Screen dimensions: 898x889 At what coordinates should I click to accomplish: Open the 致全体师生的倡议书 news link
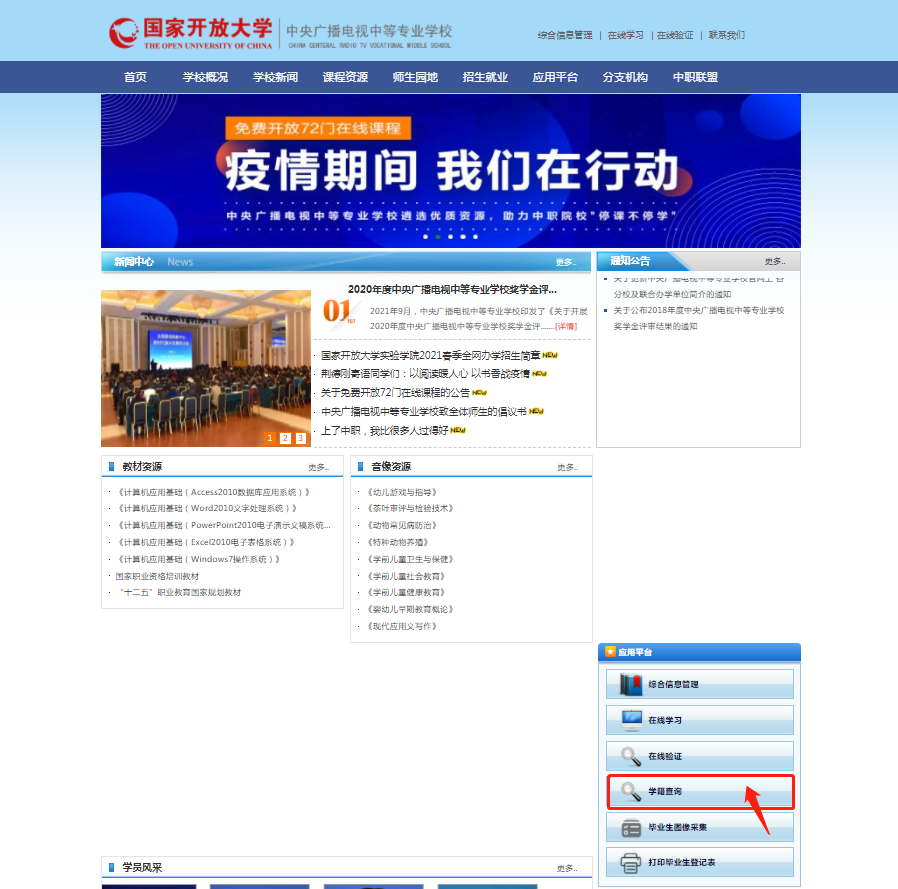[x=424, y=412]
